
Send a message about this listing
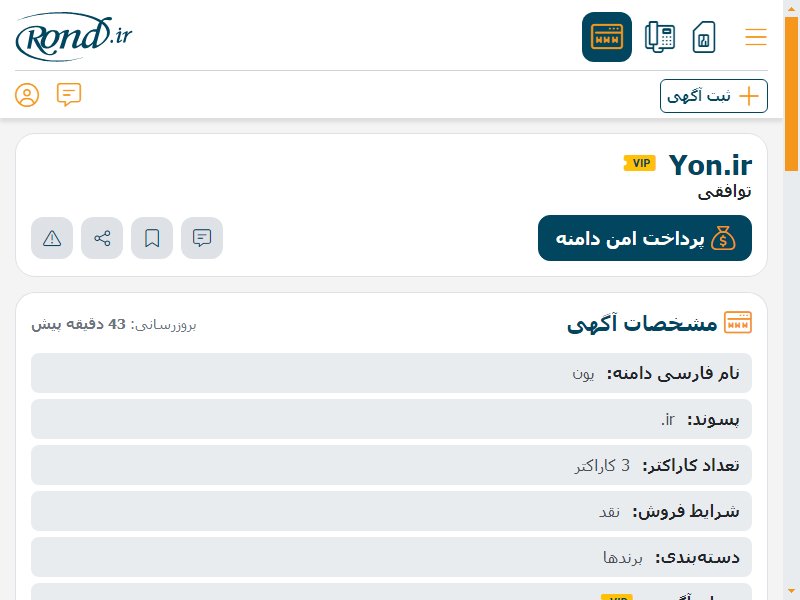pyautogui.click(x=202, y=238)
